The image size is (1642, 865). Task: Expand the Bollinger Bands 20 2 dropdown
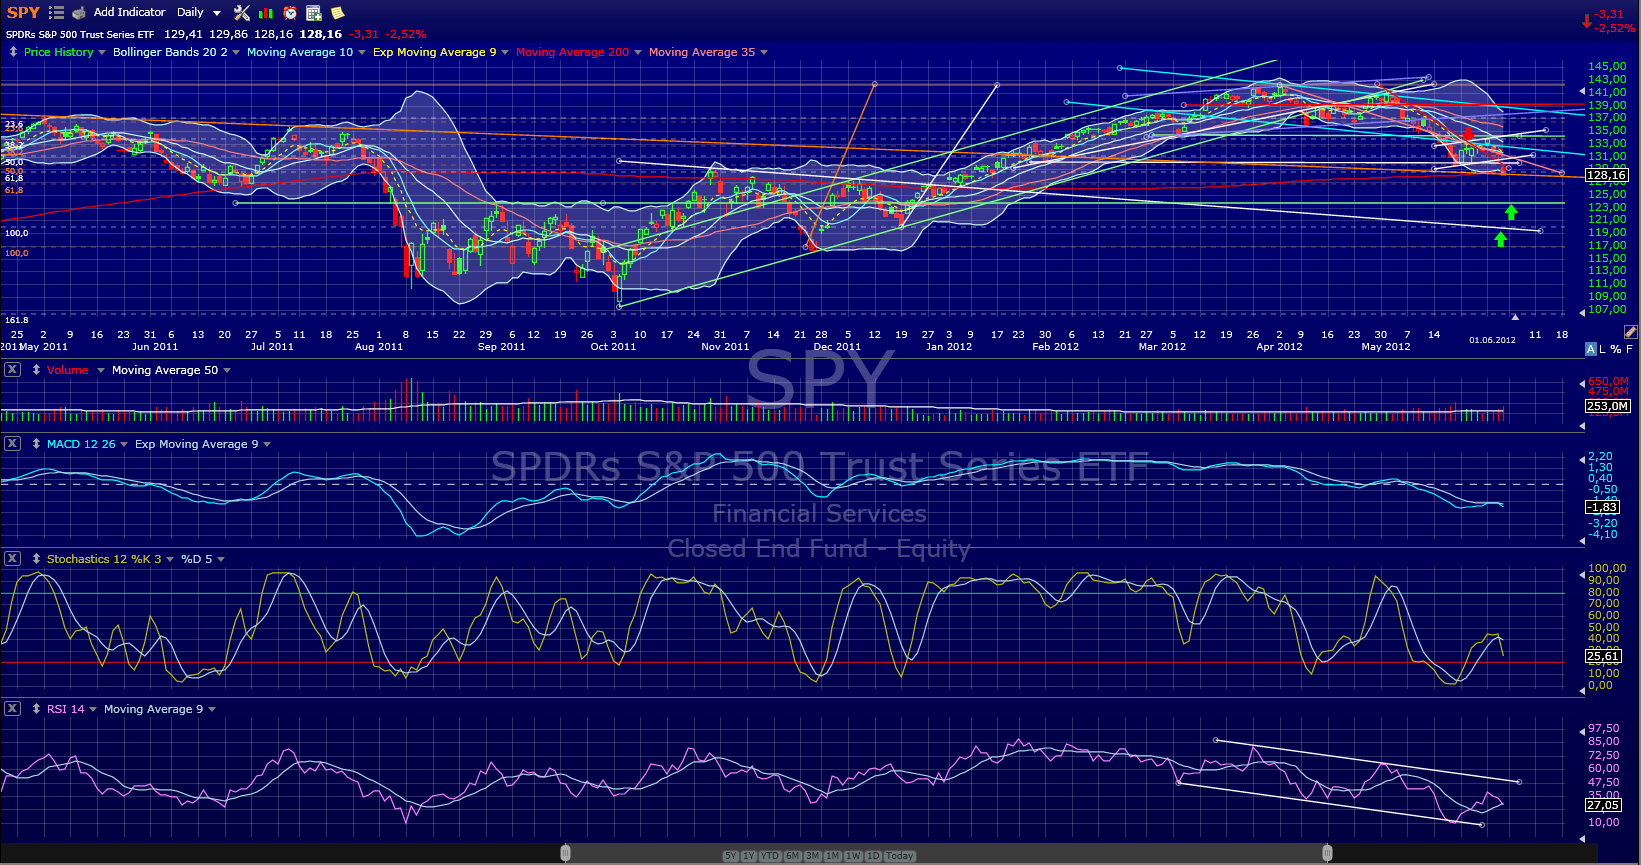[x=236, y=53]
